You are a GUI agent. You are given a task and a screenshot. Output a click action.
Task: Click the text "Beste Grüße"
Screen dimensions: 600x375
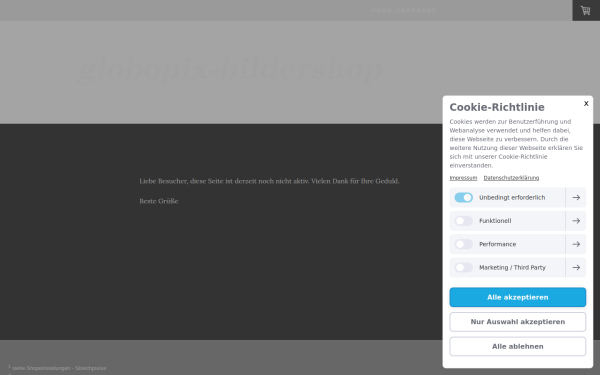pyautogui.click(x=158, y=201)
